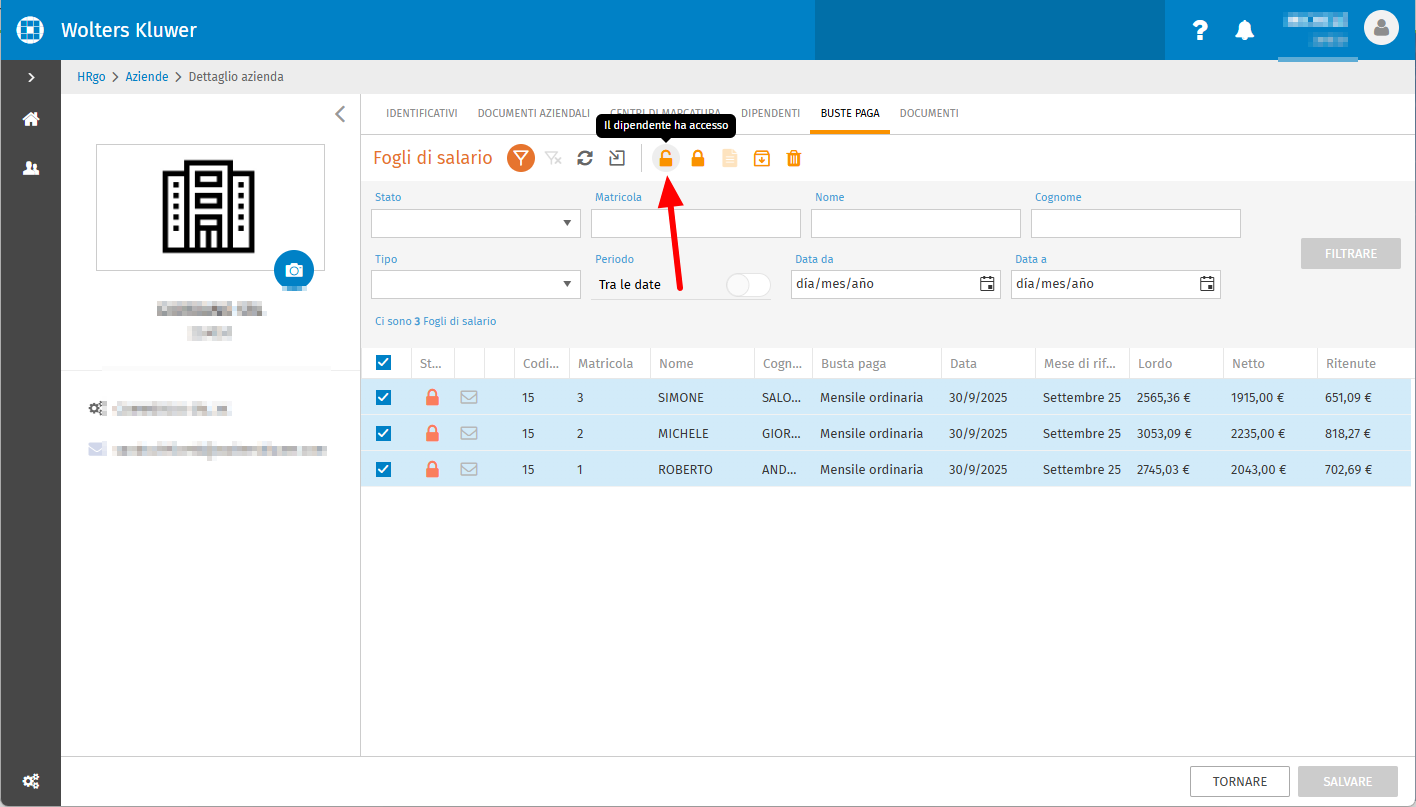1416x807 pixels.
Task: Click the lock status icon in ROBERTO row
Action: pos(432,469)
